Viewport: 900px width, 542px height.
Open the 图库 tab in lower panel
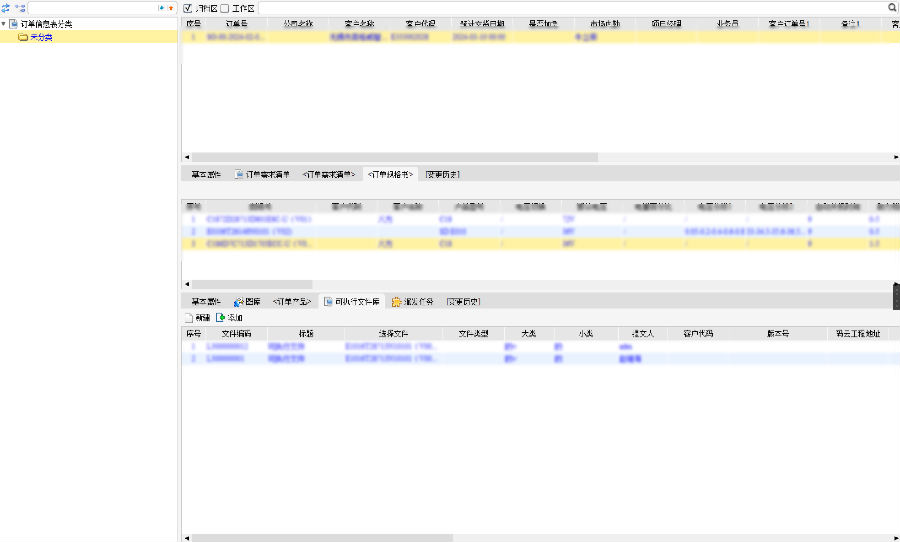(x=247, y=301)
